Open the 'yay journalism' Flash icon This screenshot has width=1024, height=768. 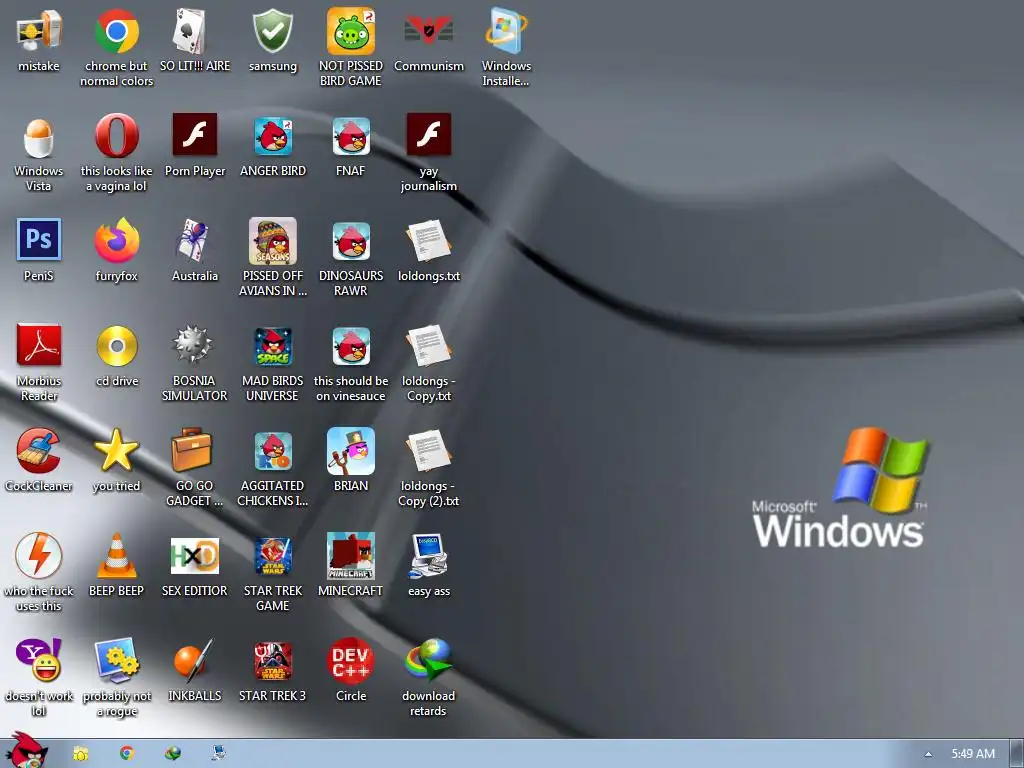(x=428, y=135)
